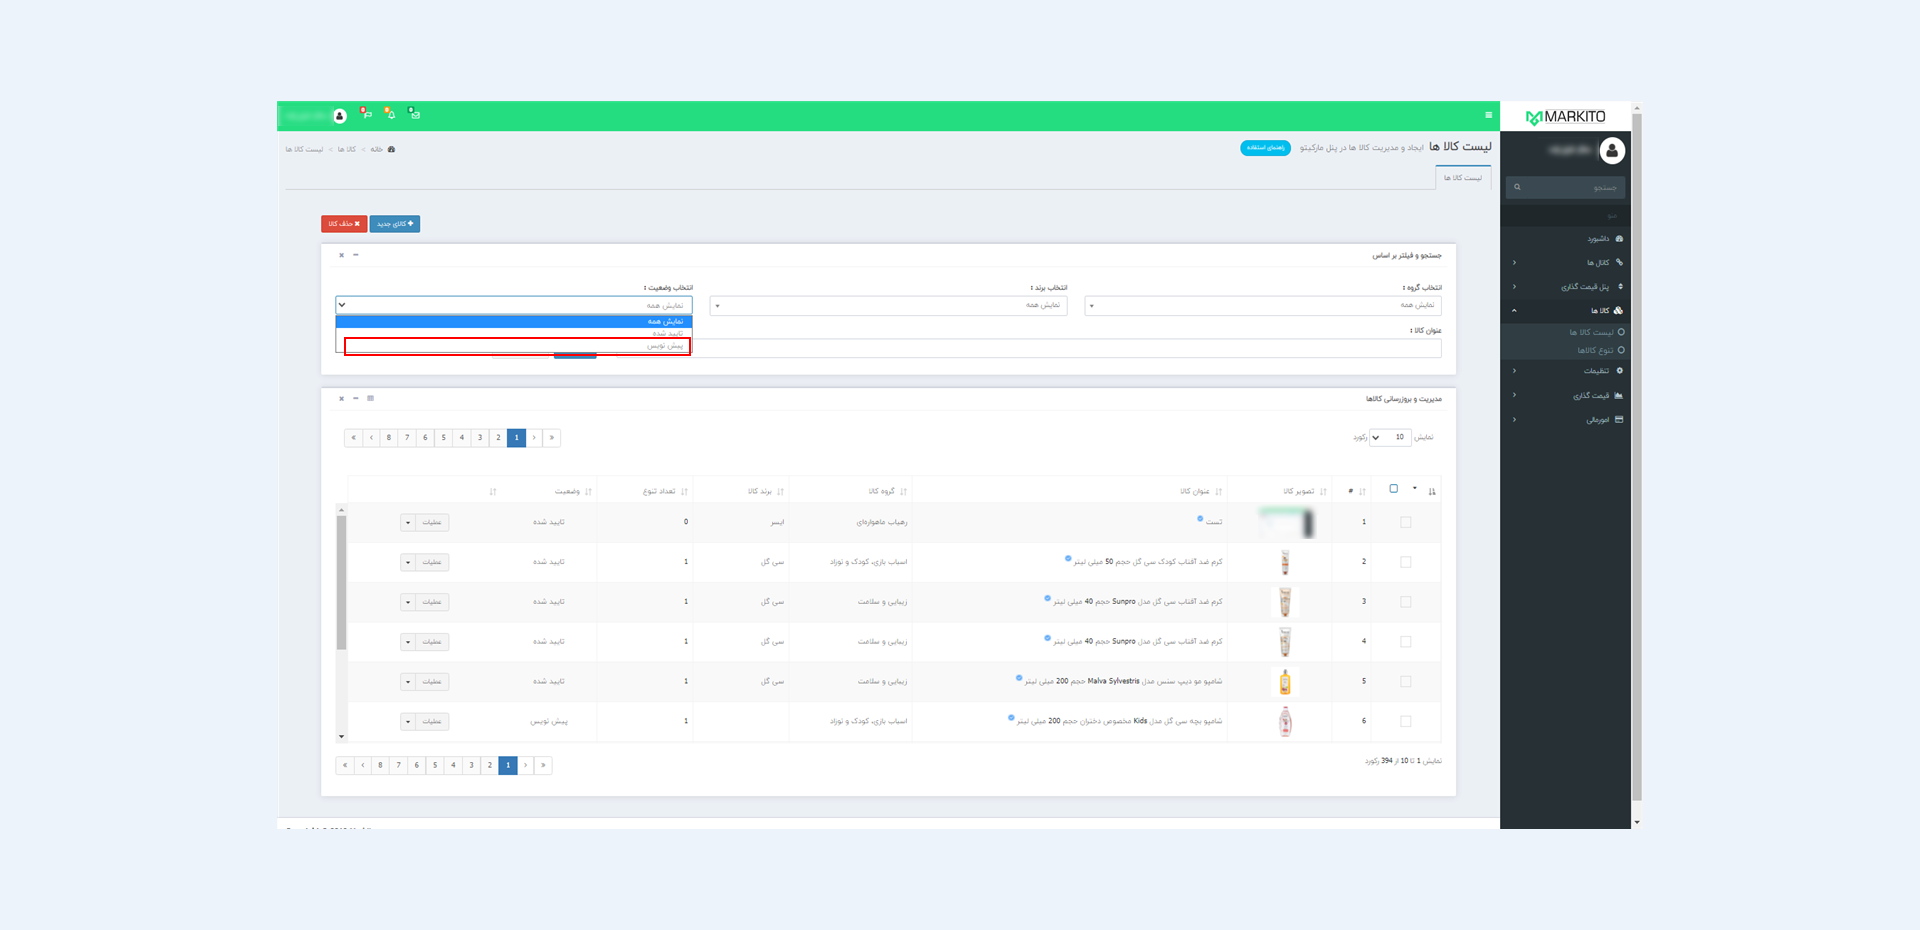The height and width of the screenshot is (930, 1920).
Task: Click the انتخاب وضعیت select box
Action: (514, 306)
